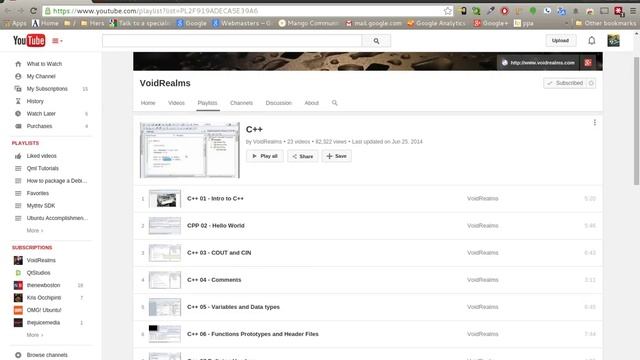Click thumbnail of C++ 03 video
Viewport: 640px width, 360px height.
164,253
